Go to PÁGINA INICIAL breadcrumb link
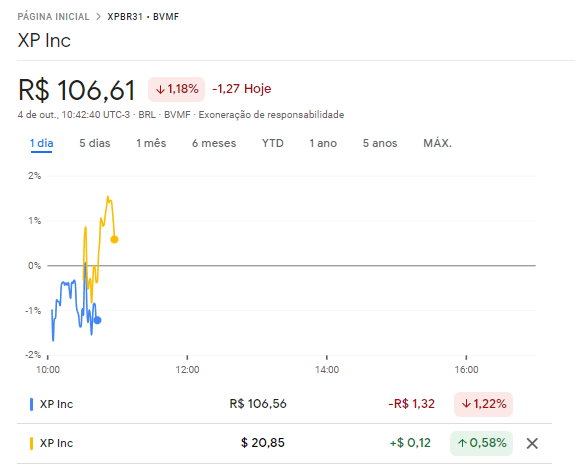This screenshot has height=465, width=575. pos(54,17)
